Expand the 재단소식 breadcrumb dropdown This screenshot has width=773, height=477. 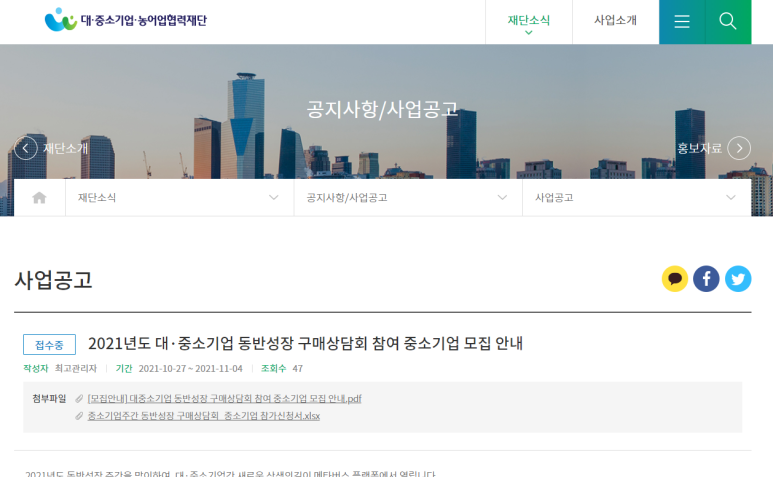(179, 198)
